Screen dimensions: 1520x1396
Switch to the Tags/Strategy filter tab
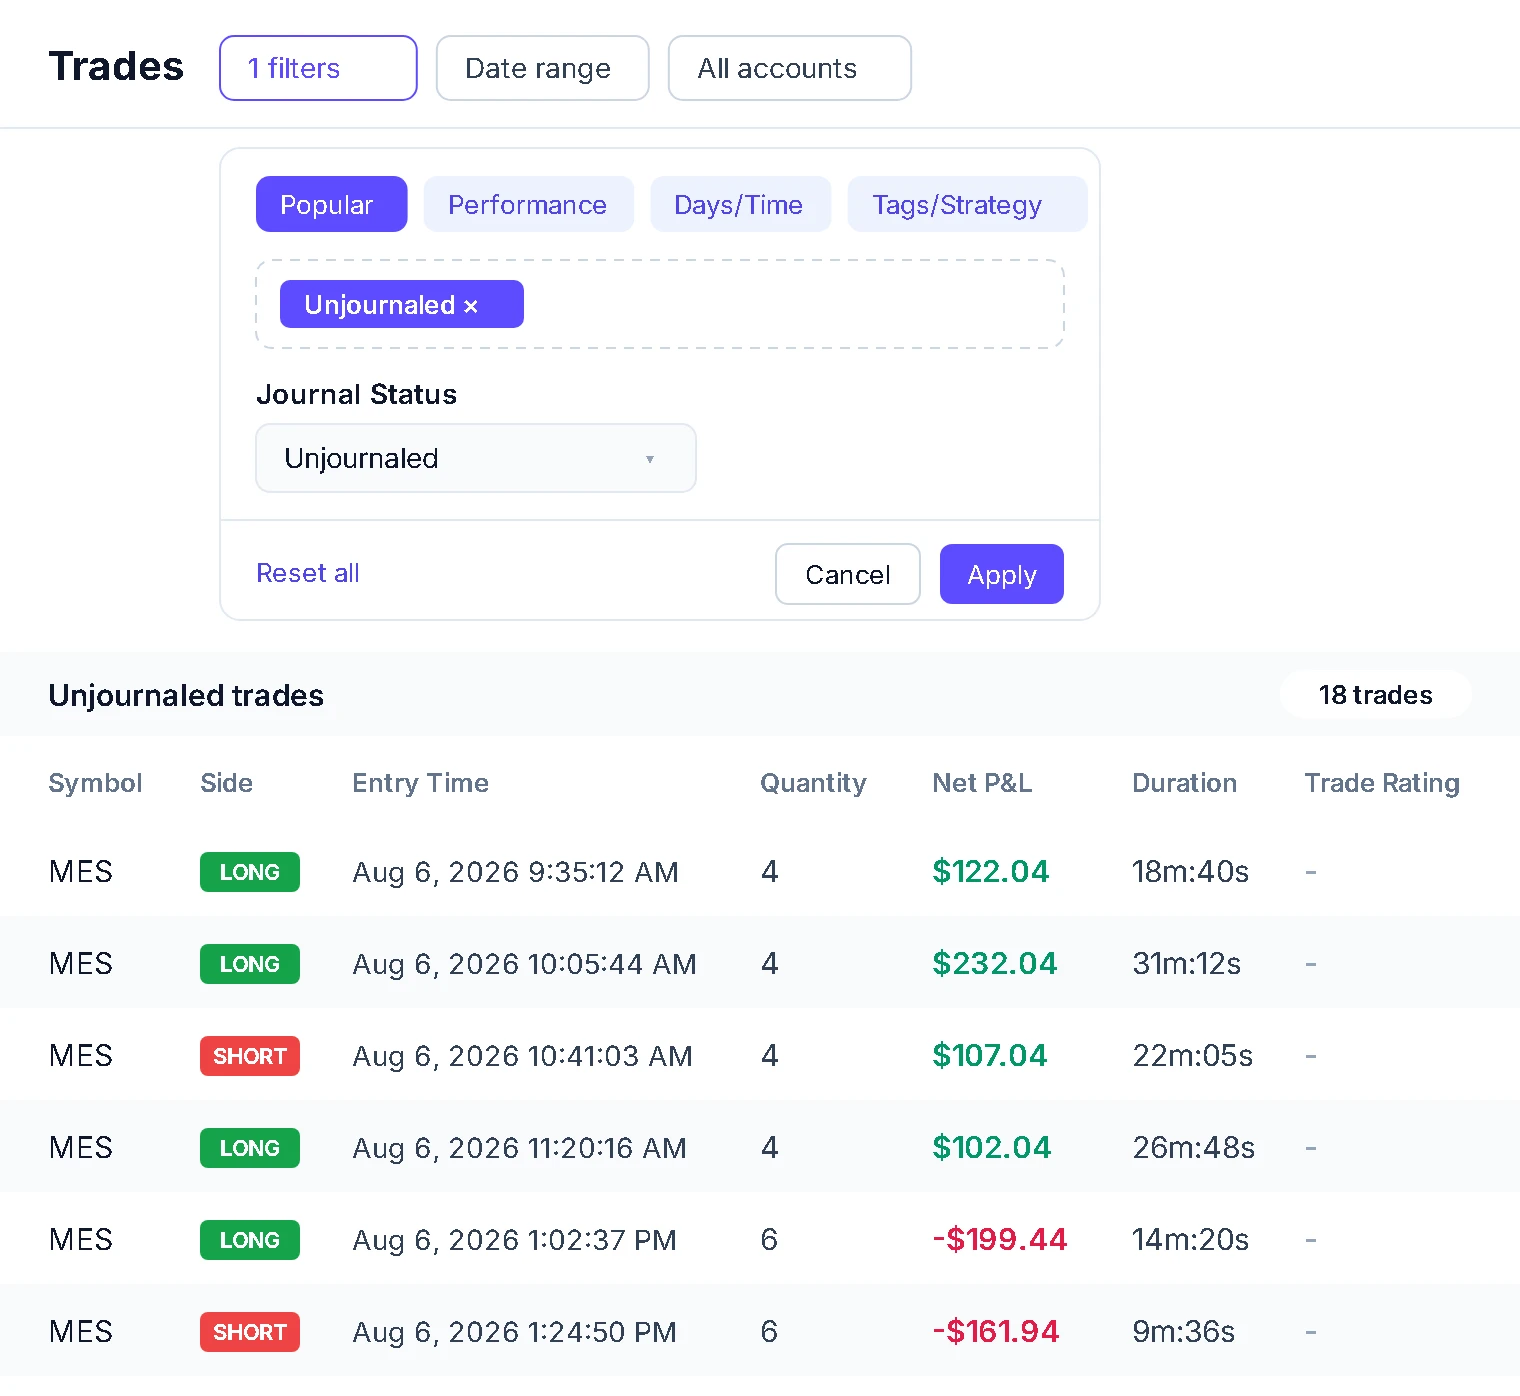click(x=967, y=204)
